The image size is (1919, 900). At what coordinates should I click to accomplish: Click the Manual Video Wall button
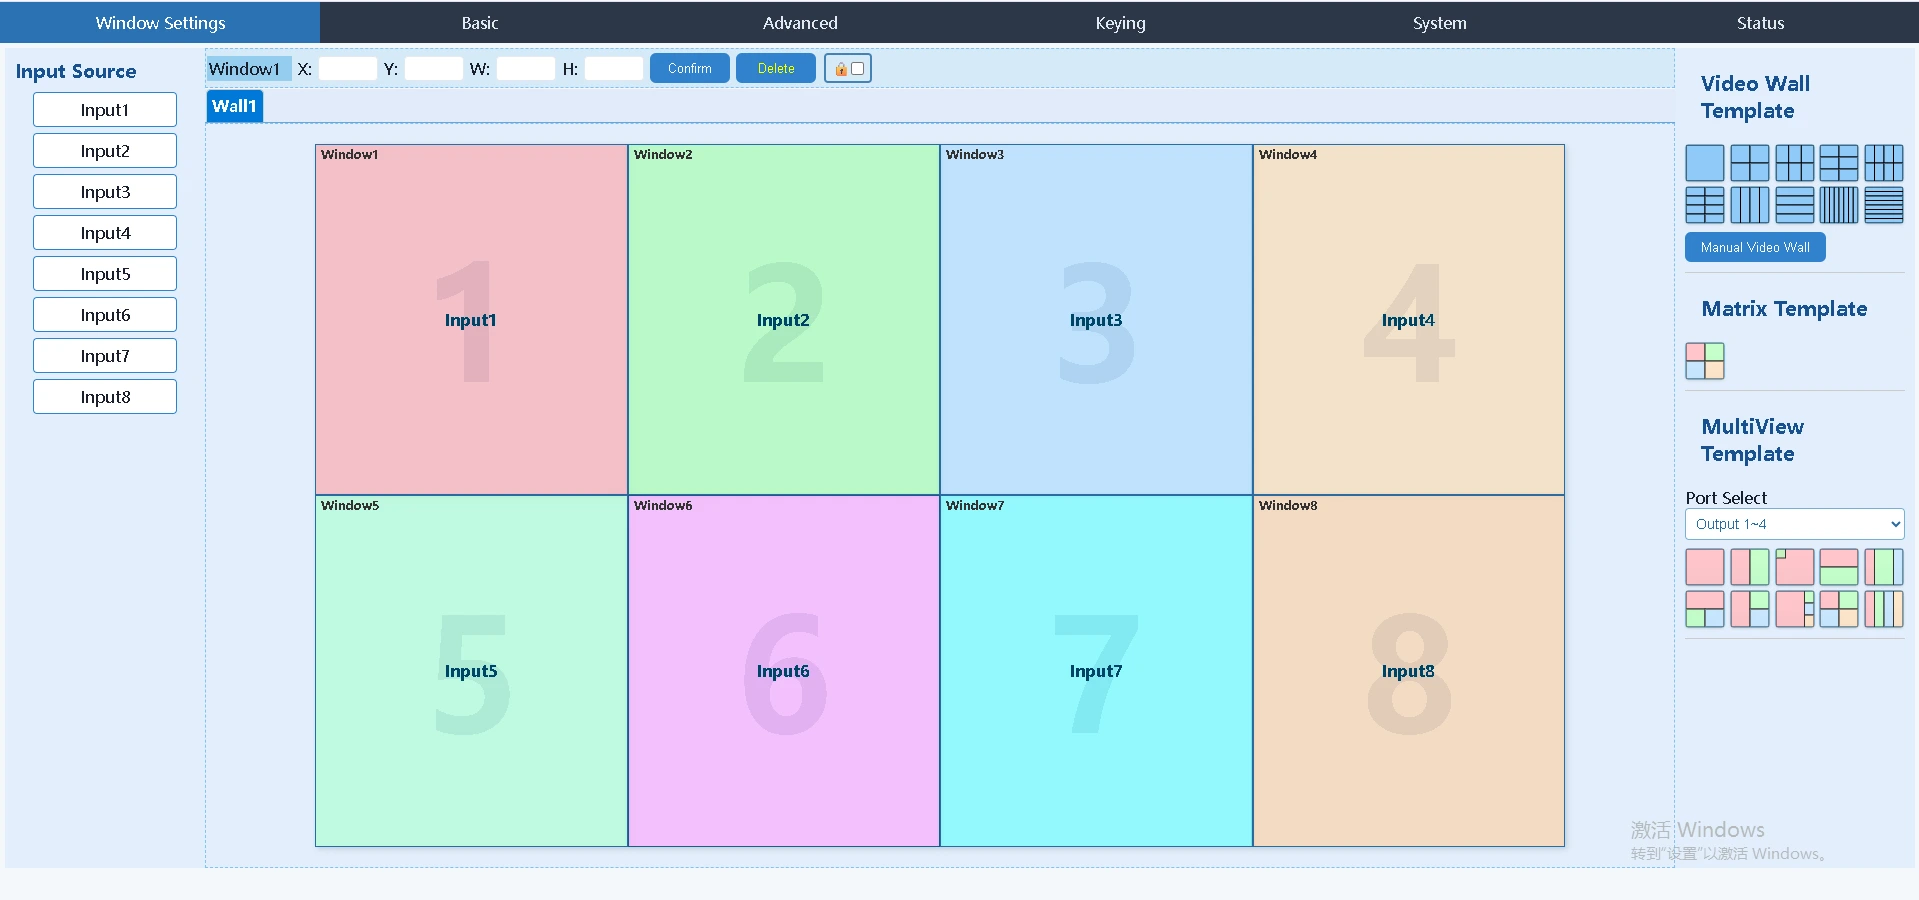[1755, 247]
